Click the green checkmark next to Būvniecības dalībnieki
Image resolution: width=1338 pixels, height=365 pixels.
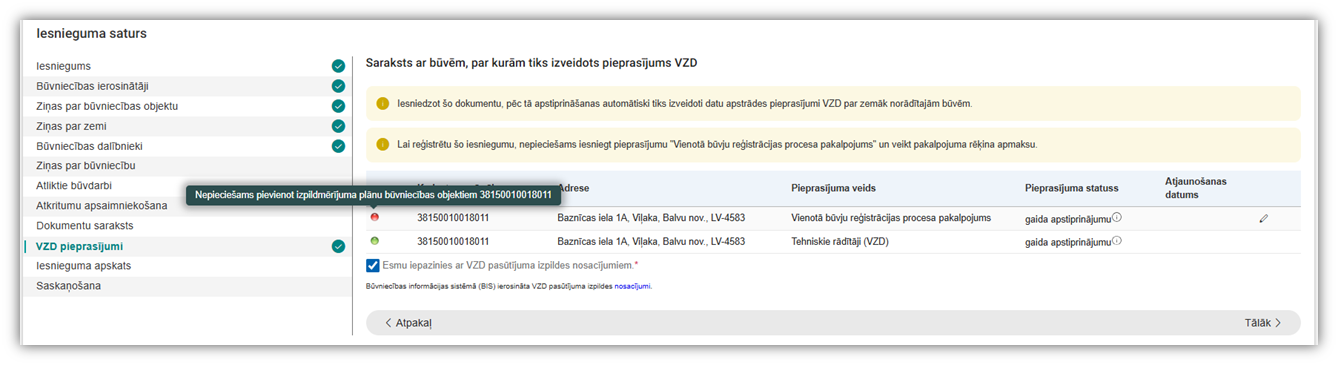pos(338,146)
